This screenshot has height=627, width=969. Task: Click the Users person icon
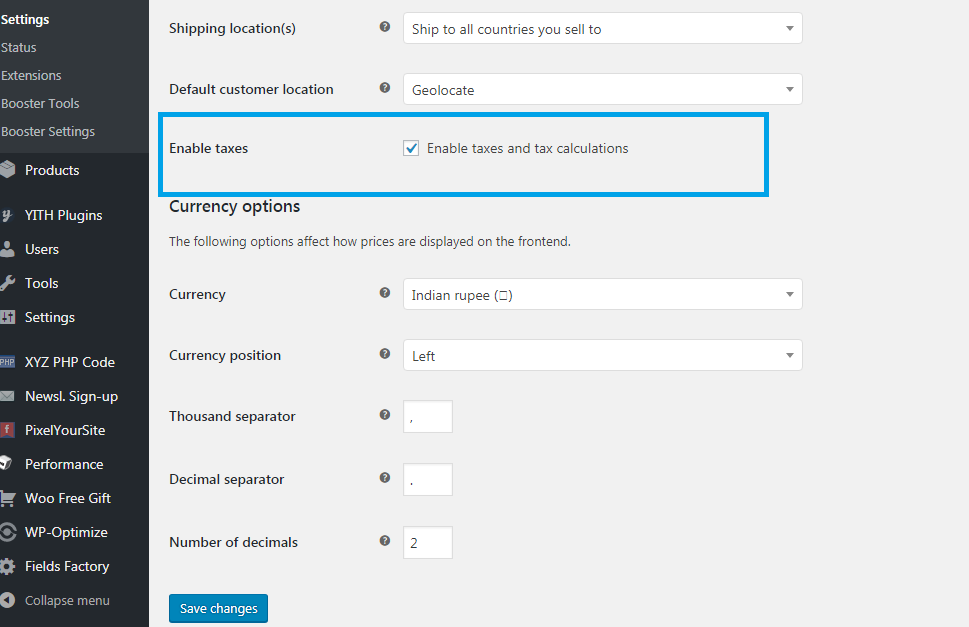[7, 249]
